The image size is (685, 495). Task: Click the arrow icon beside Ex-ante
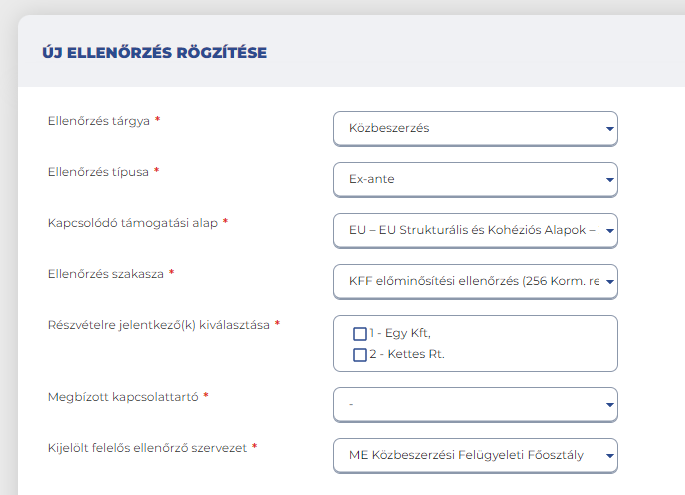tap(609, 180)
